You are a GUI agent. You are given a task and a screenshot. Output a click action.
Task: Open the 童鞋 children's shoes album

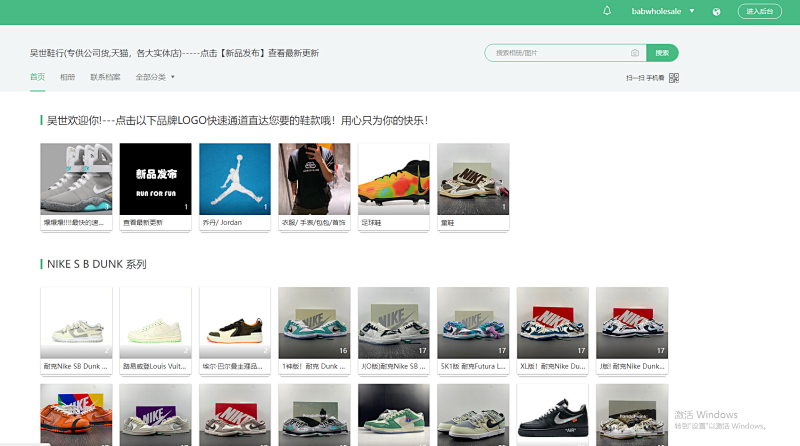[473, 179]
